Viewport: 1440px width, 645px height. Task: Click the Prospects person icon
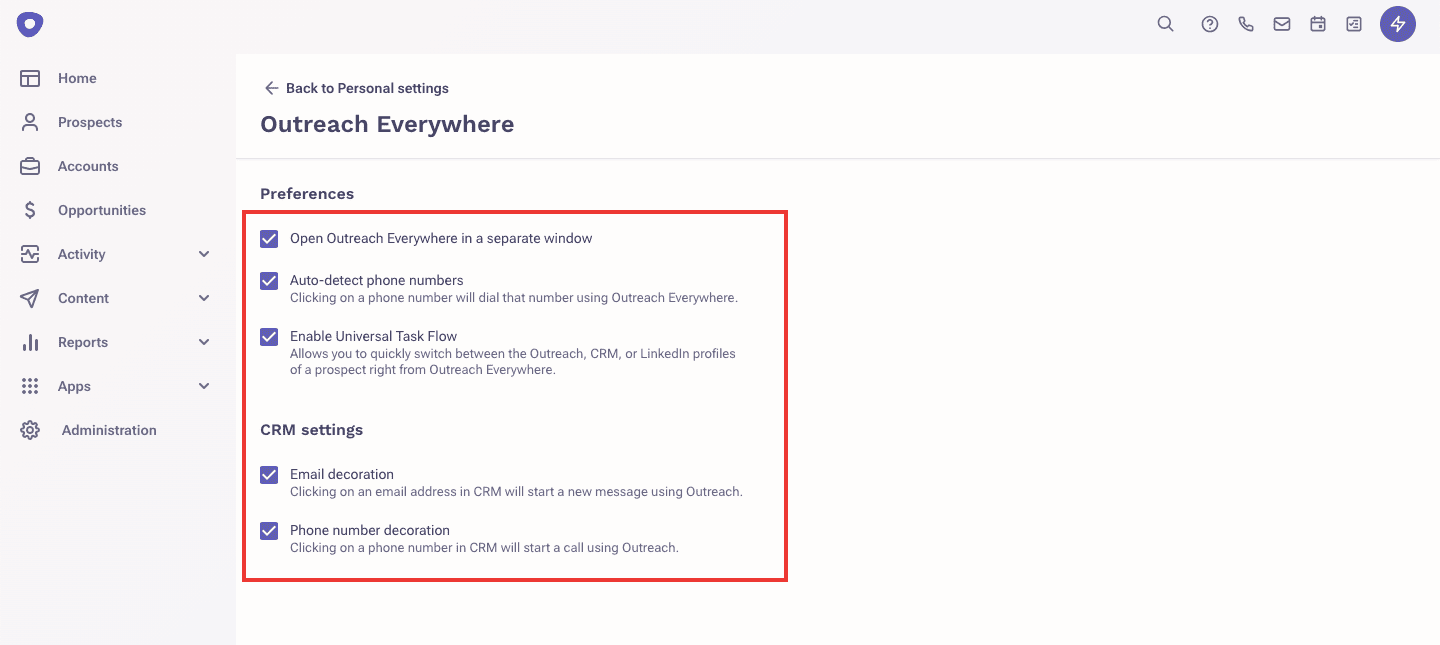(30, 122)
